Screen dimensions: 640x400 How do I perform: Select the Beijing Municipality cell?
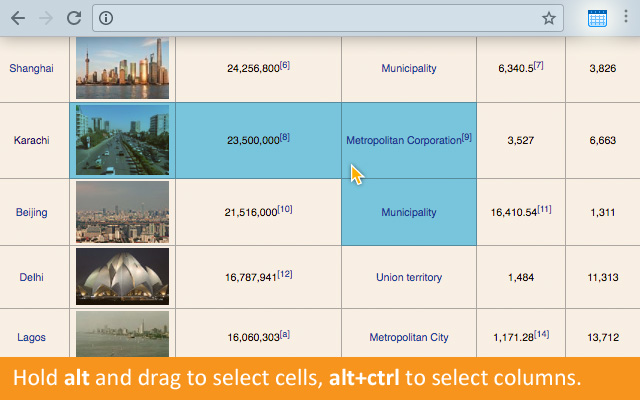coord(408,212)
